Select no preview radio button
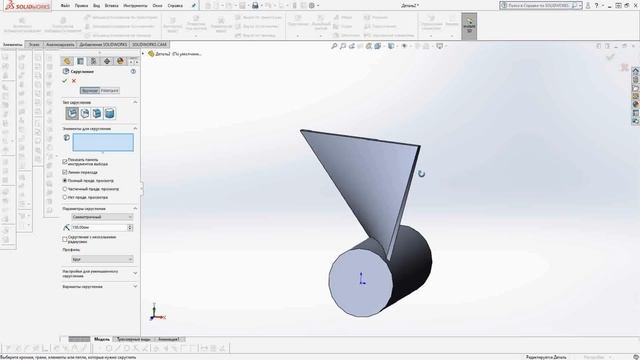Image resolution: width=640 pixels, height=360 pixels. [x=65, y=197]
